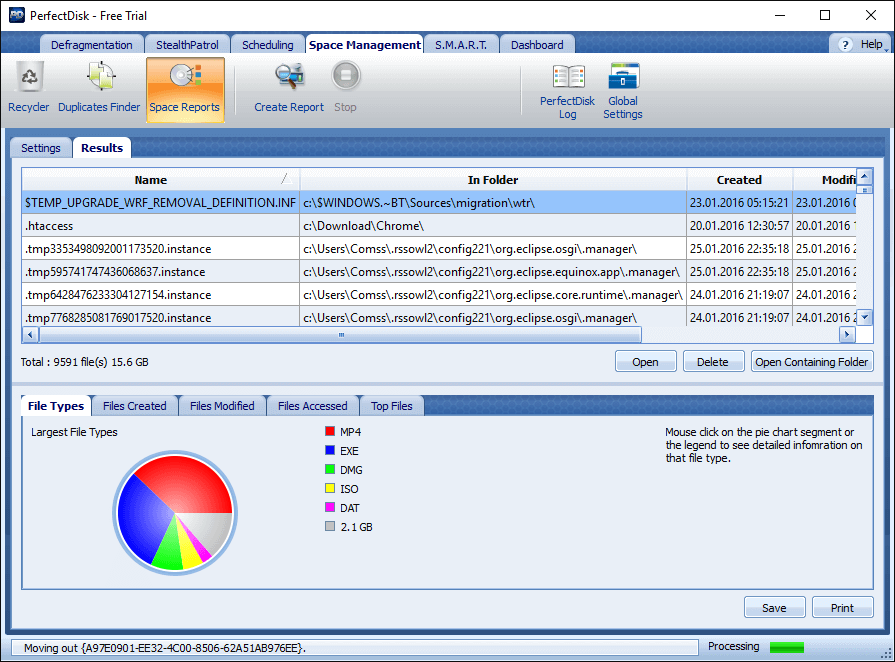895x662 pixels.
Task: Click the yellow ISO legend swatch
Action: (x=330, y=489)
